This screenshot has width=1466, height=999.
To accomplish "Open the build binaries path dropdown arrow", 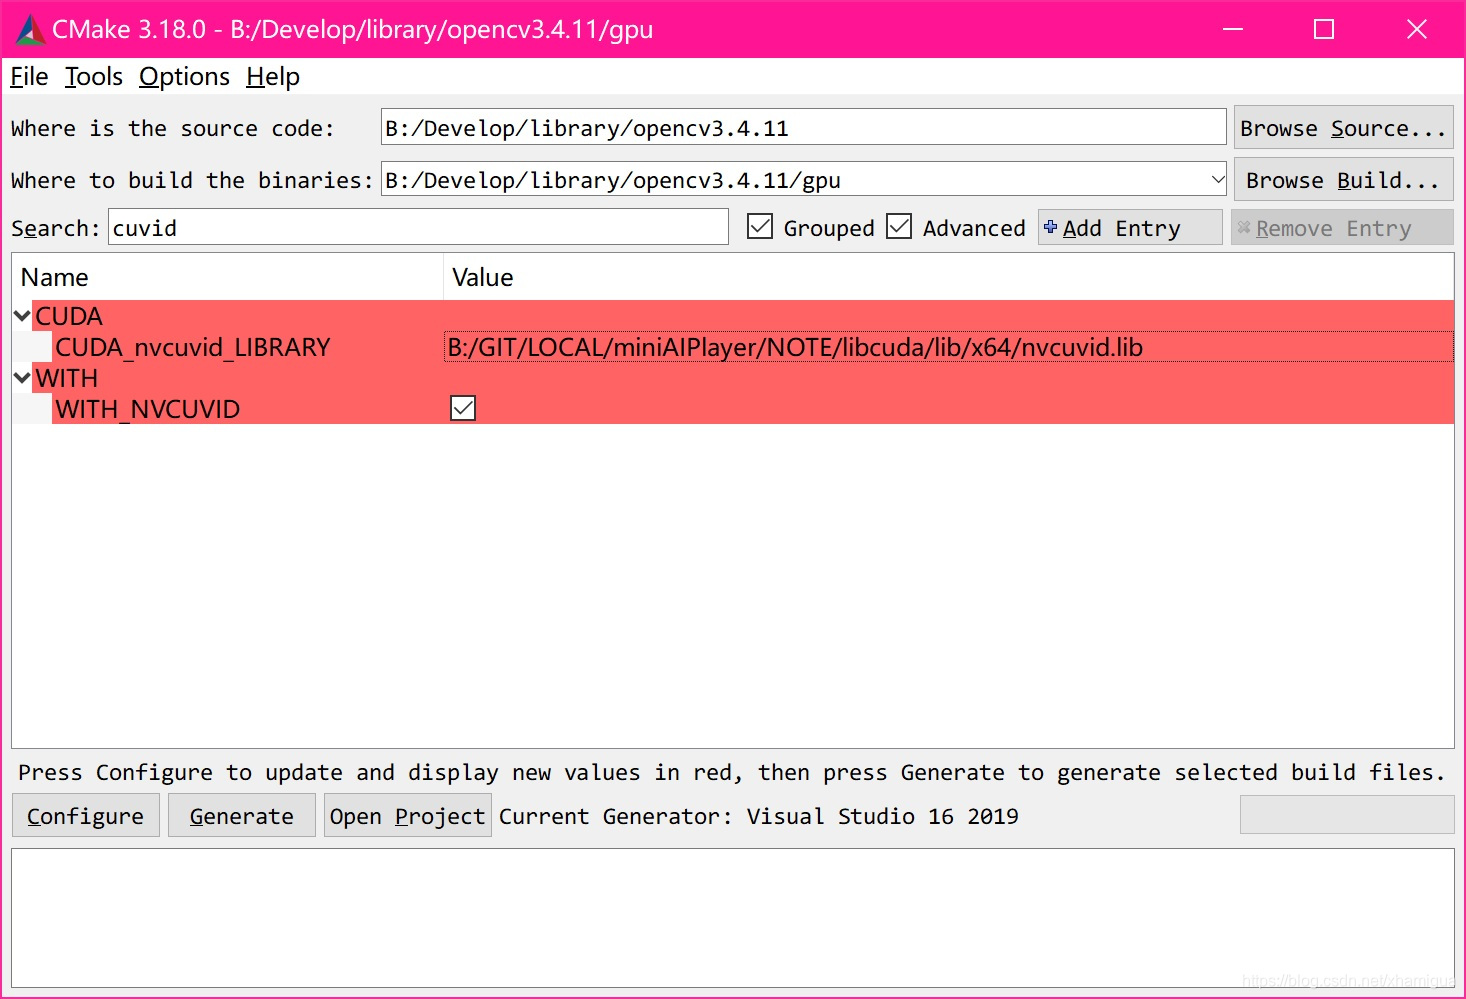I will (1217, 180).
